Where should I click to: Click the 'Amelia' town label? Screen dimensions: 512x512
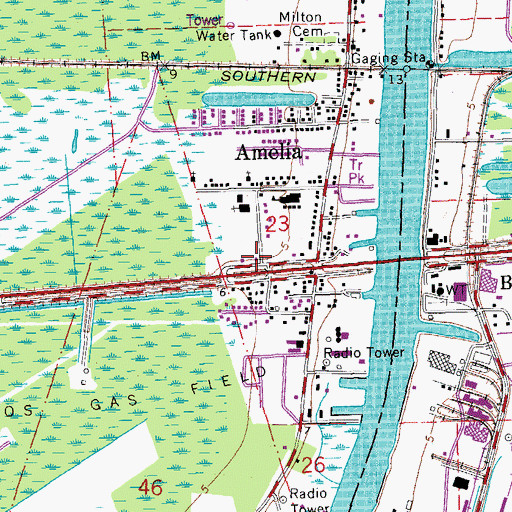[269, 152]
